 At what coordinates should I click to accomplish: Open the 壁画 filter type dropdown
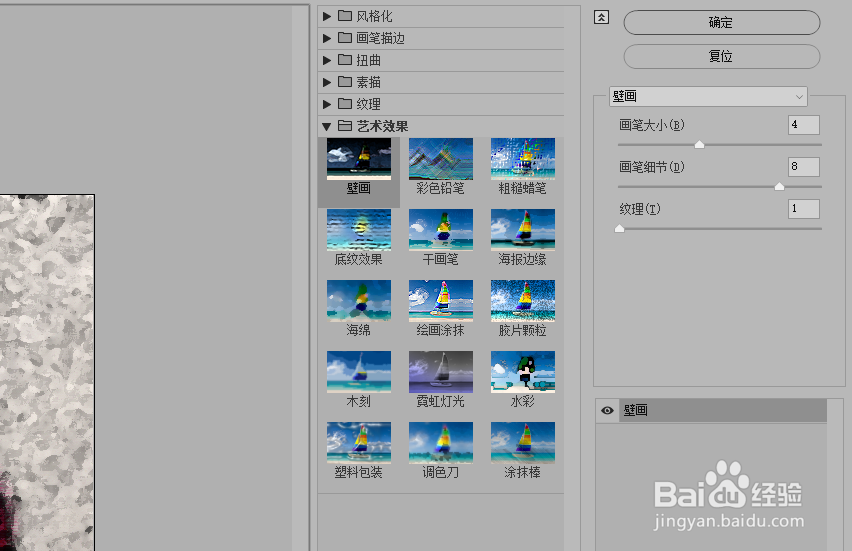(x=708, y=97)
